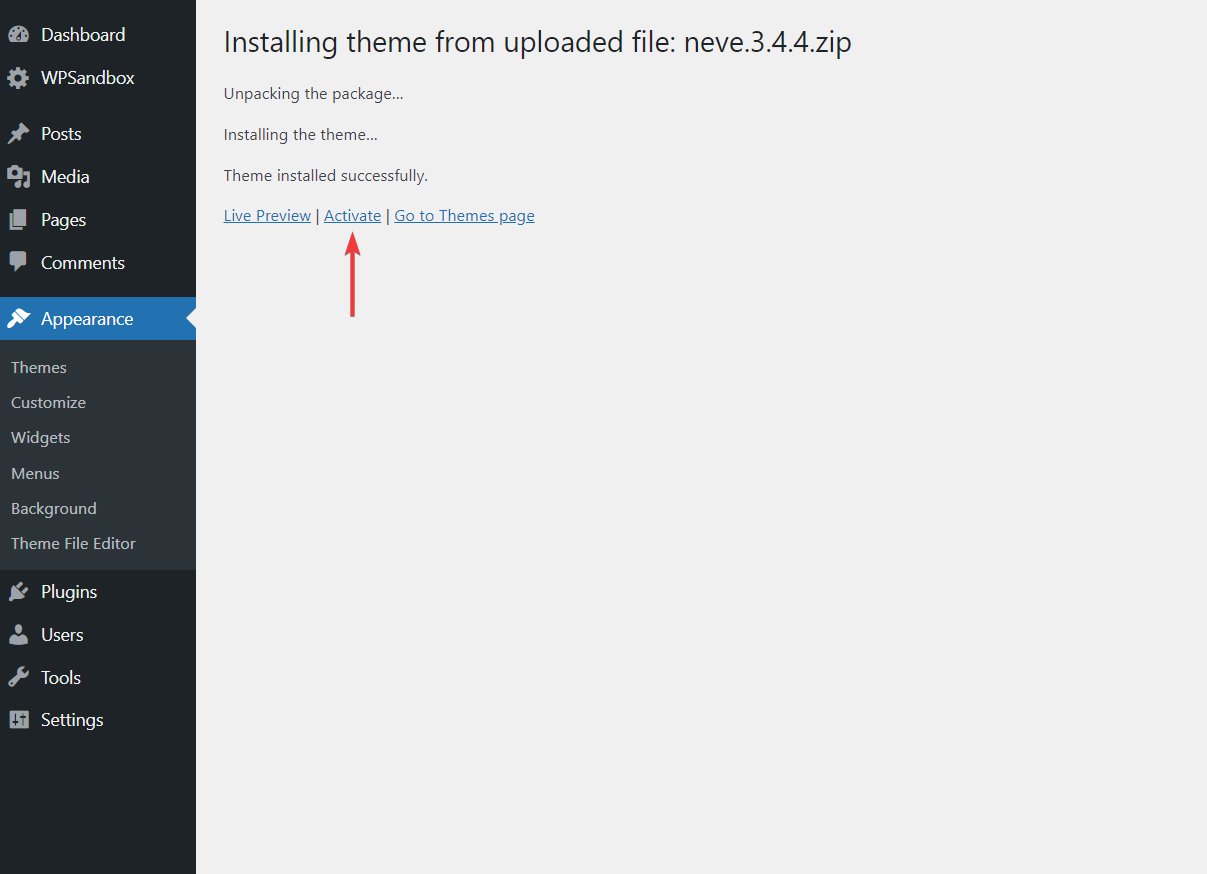Click the Appearance brush icon
1207x874 pixels.
[21, 318]
